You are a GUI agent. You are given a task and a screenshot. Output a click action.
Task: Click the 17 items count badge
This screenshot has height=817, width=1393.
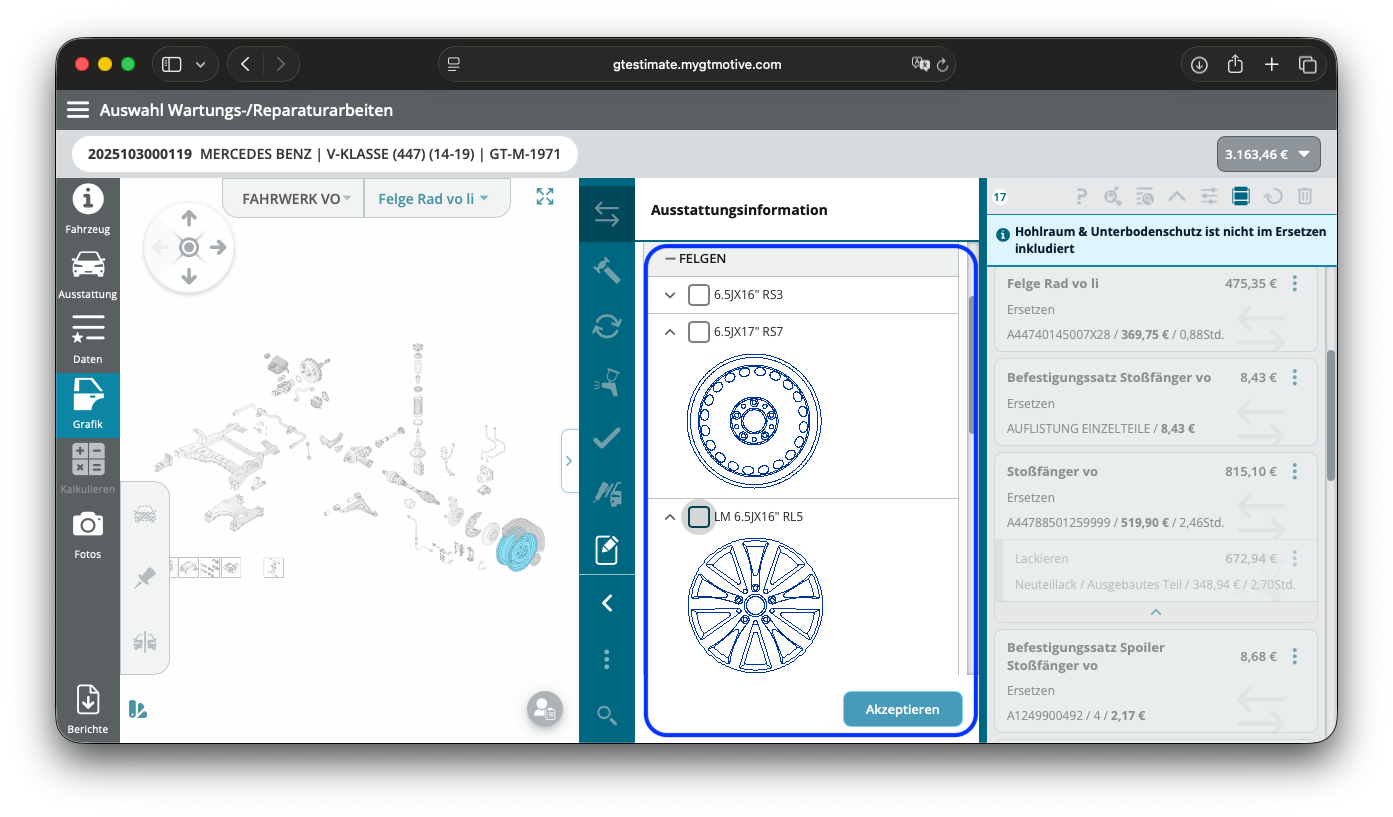[1000, 197]
